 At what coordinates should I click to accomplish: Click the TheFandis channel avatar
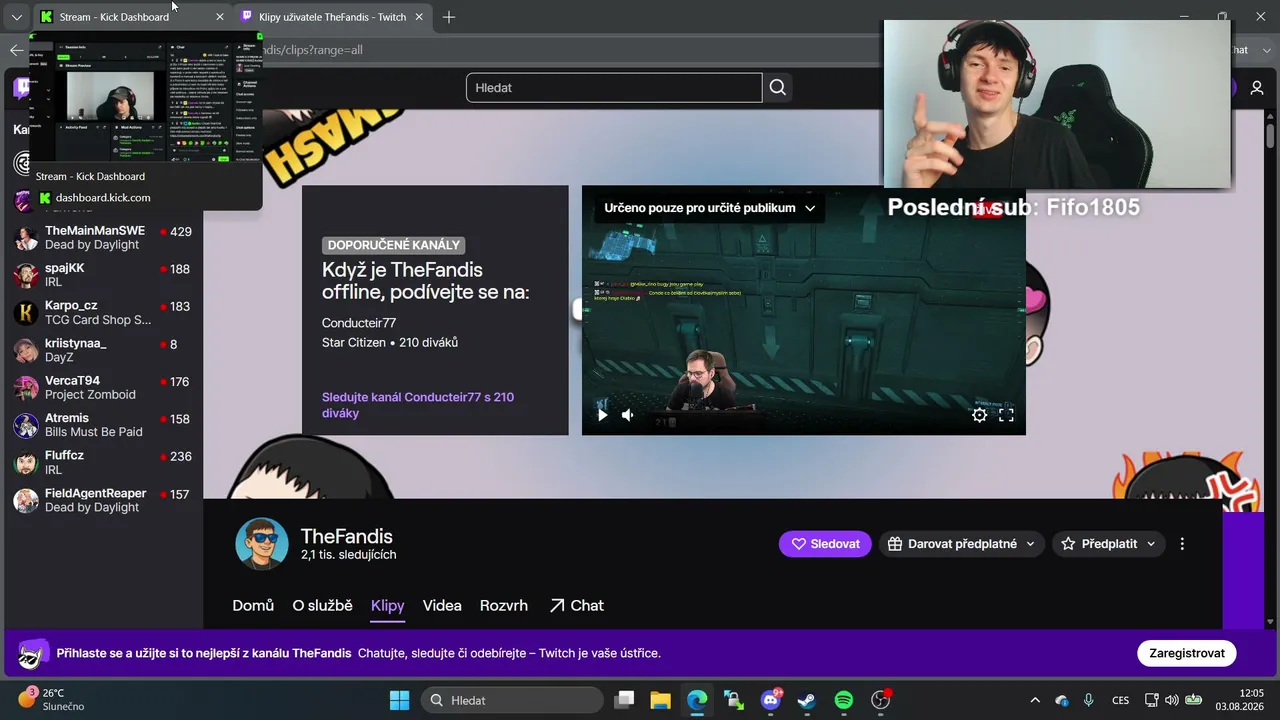262,544
